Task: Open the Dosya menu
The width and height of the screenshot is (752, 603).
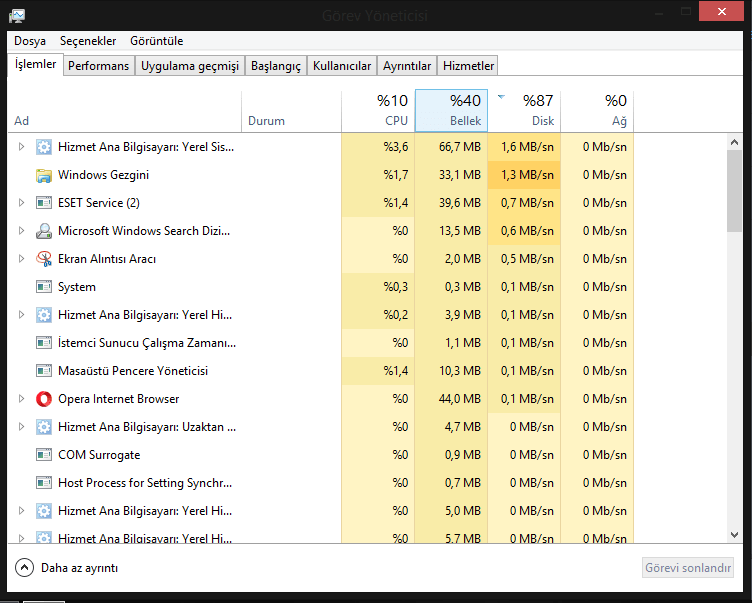Action: (30, 41)
